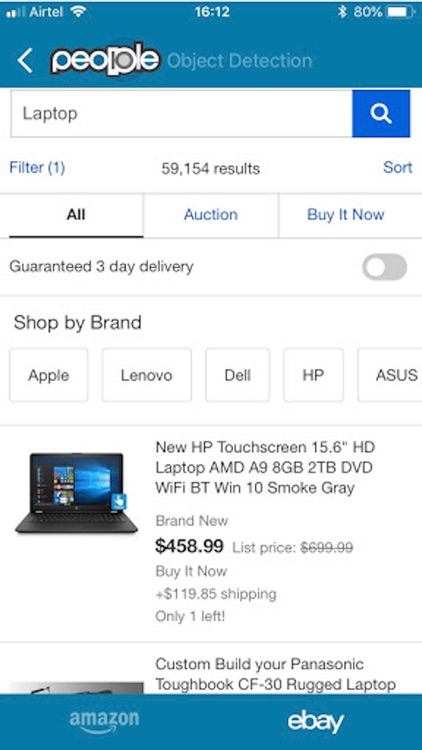The height and width of the screenshot is (750, 422).
Task: Select the Amazon logo tab
Action: tap(104, 721)
